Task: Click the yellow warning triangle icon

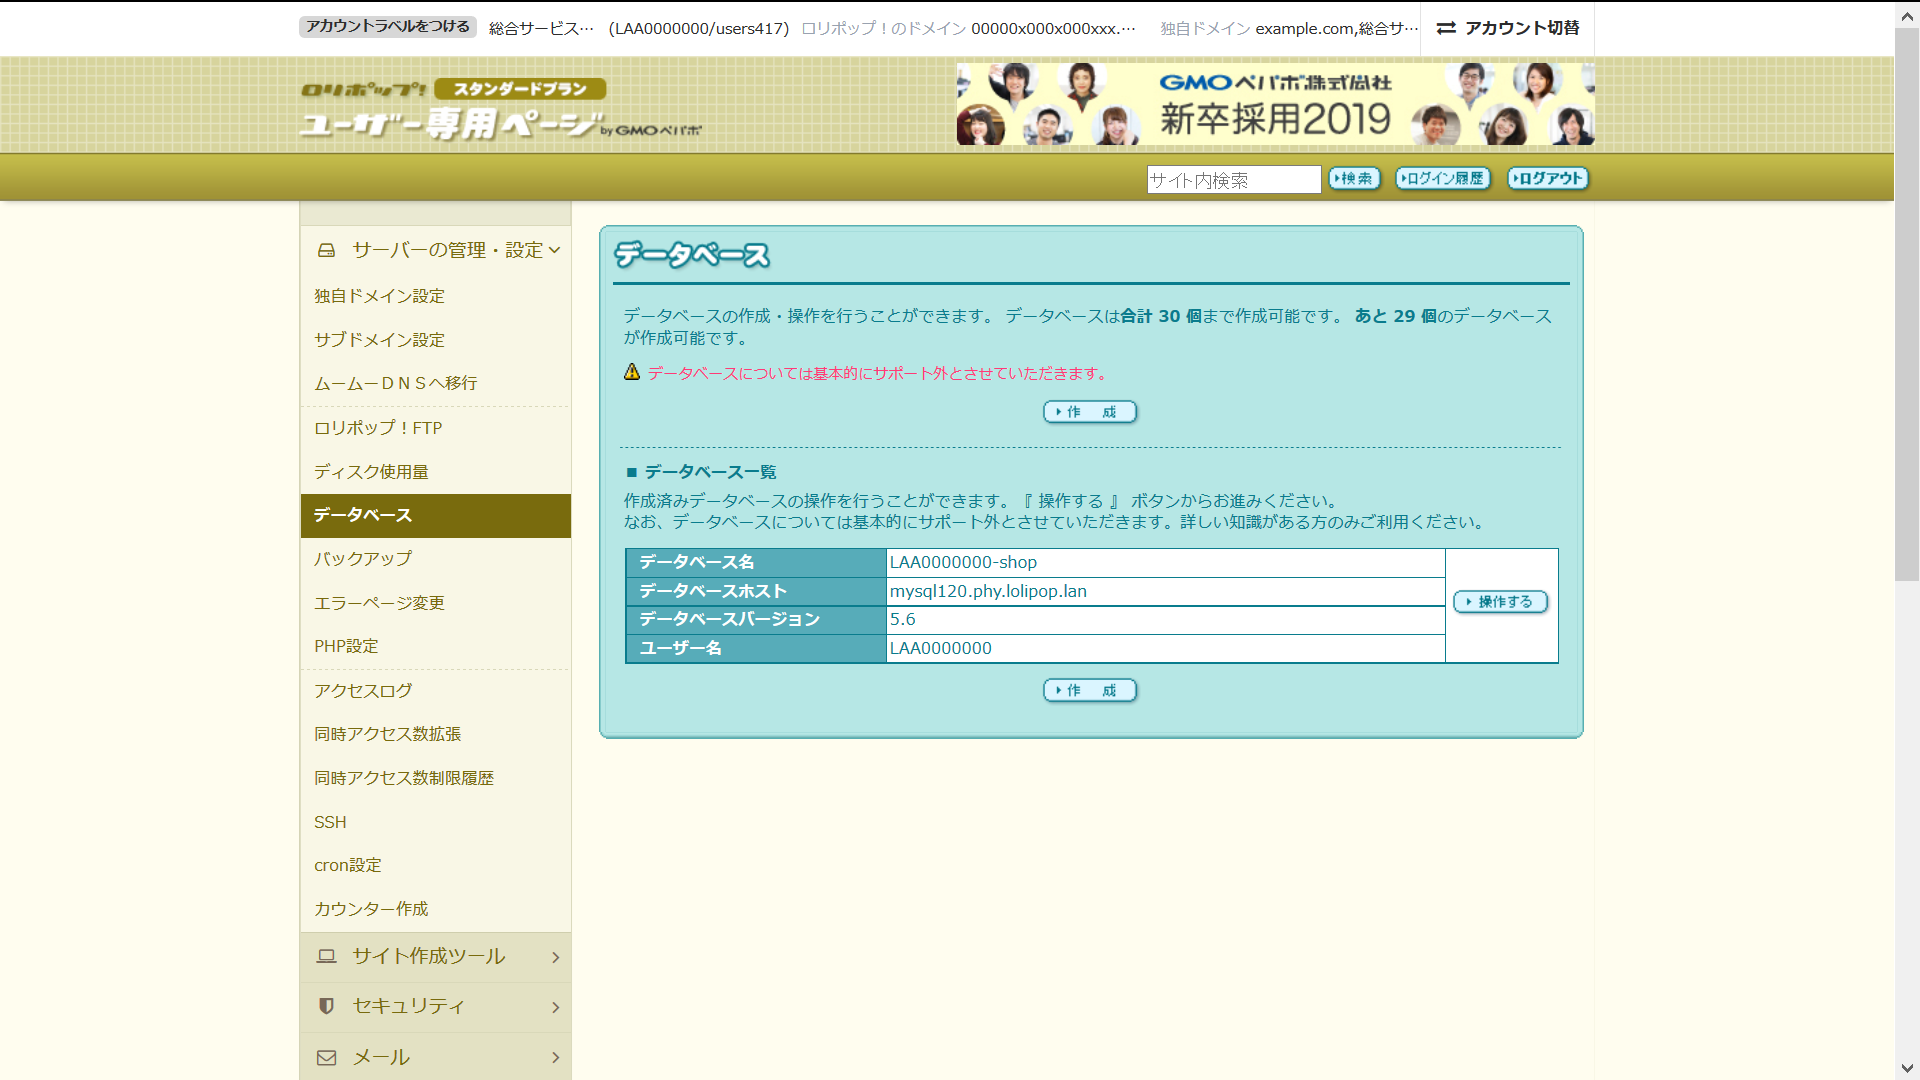Action: [x=632, y=372]
